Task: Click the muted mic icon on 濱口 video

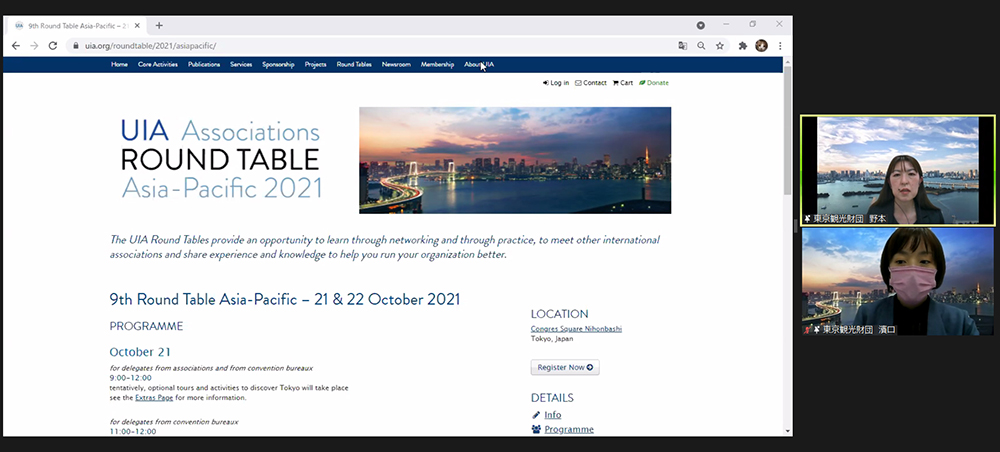Action: 808,330
